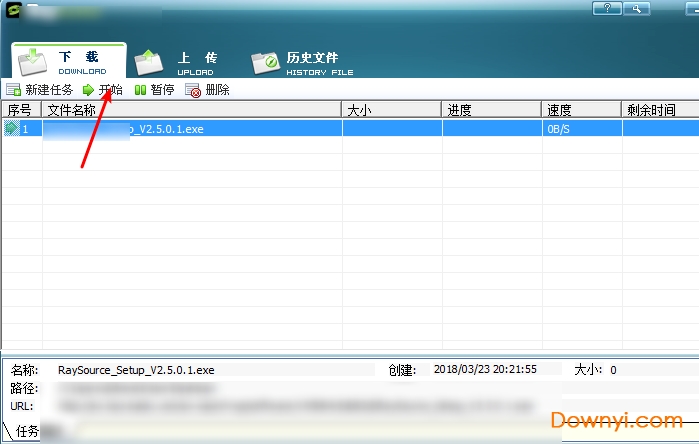Select the 任务 tab at bottom panel
Image resolution: width=699 pixels, height=444 pixels.
coord(27,432)
